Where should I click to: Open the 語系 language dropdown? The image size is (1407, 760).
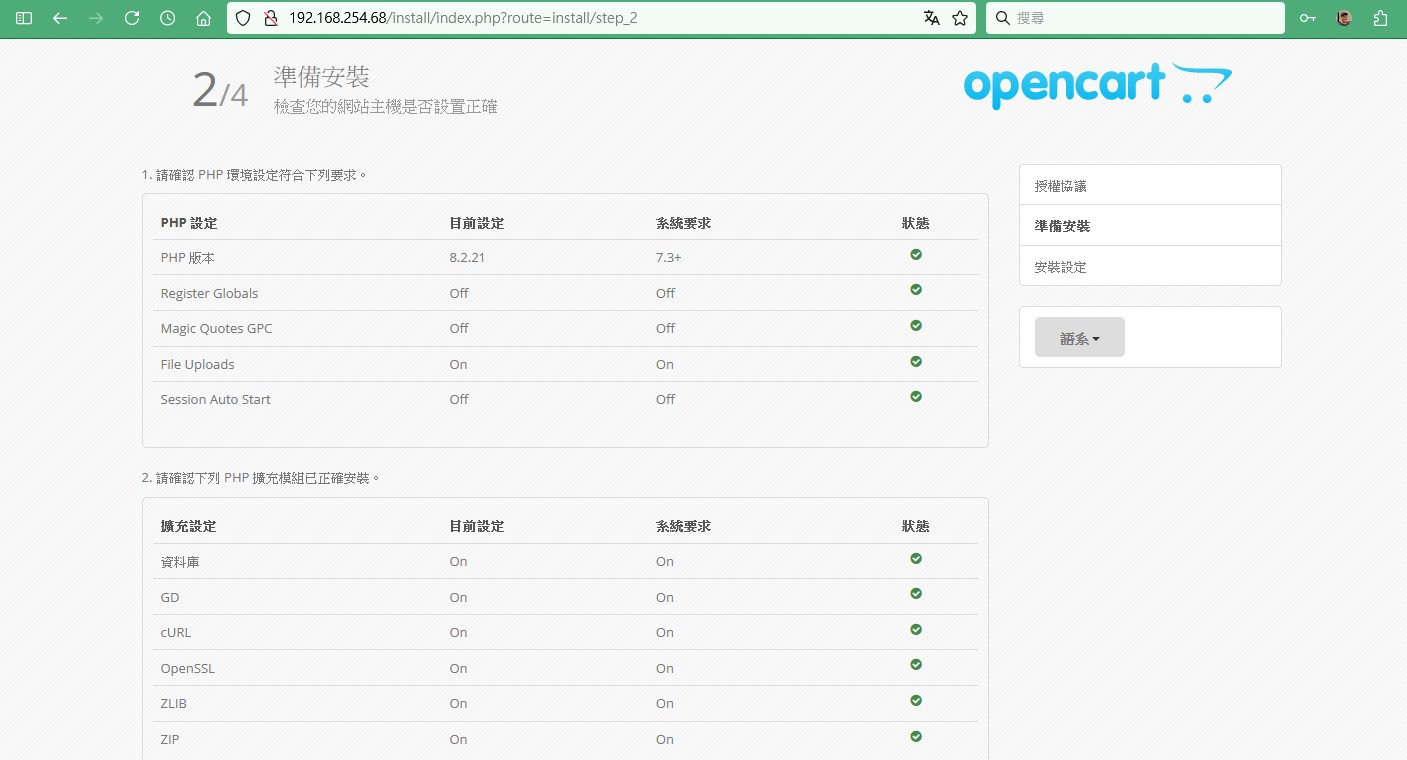click(1079, 338)
